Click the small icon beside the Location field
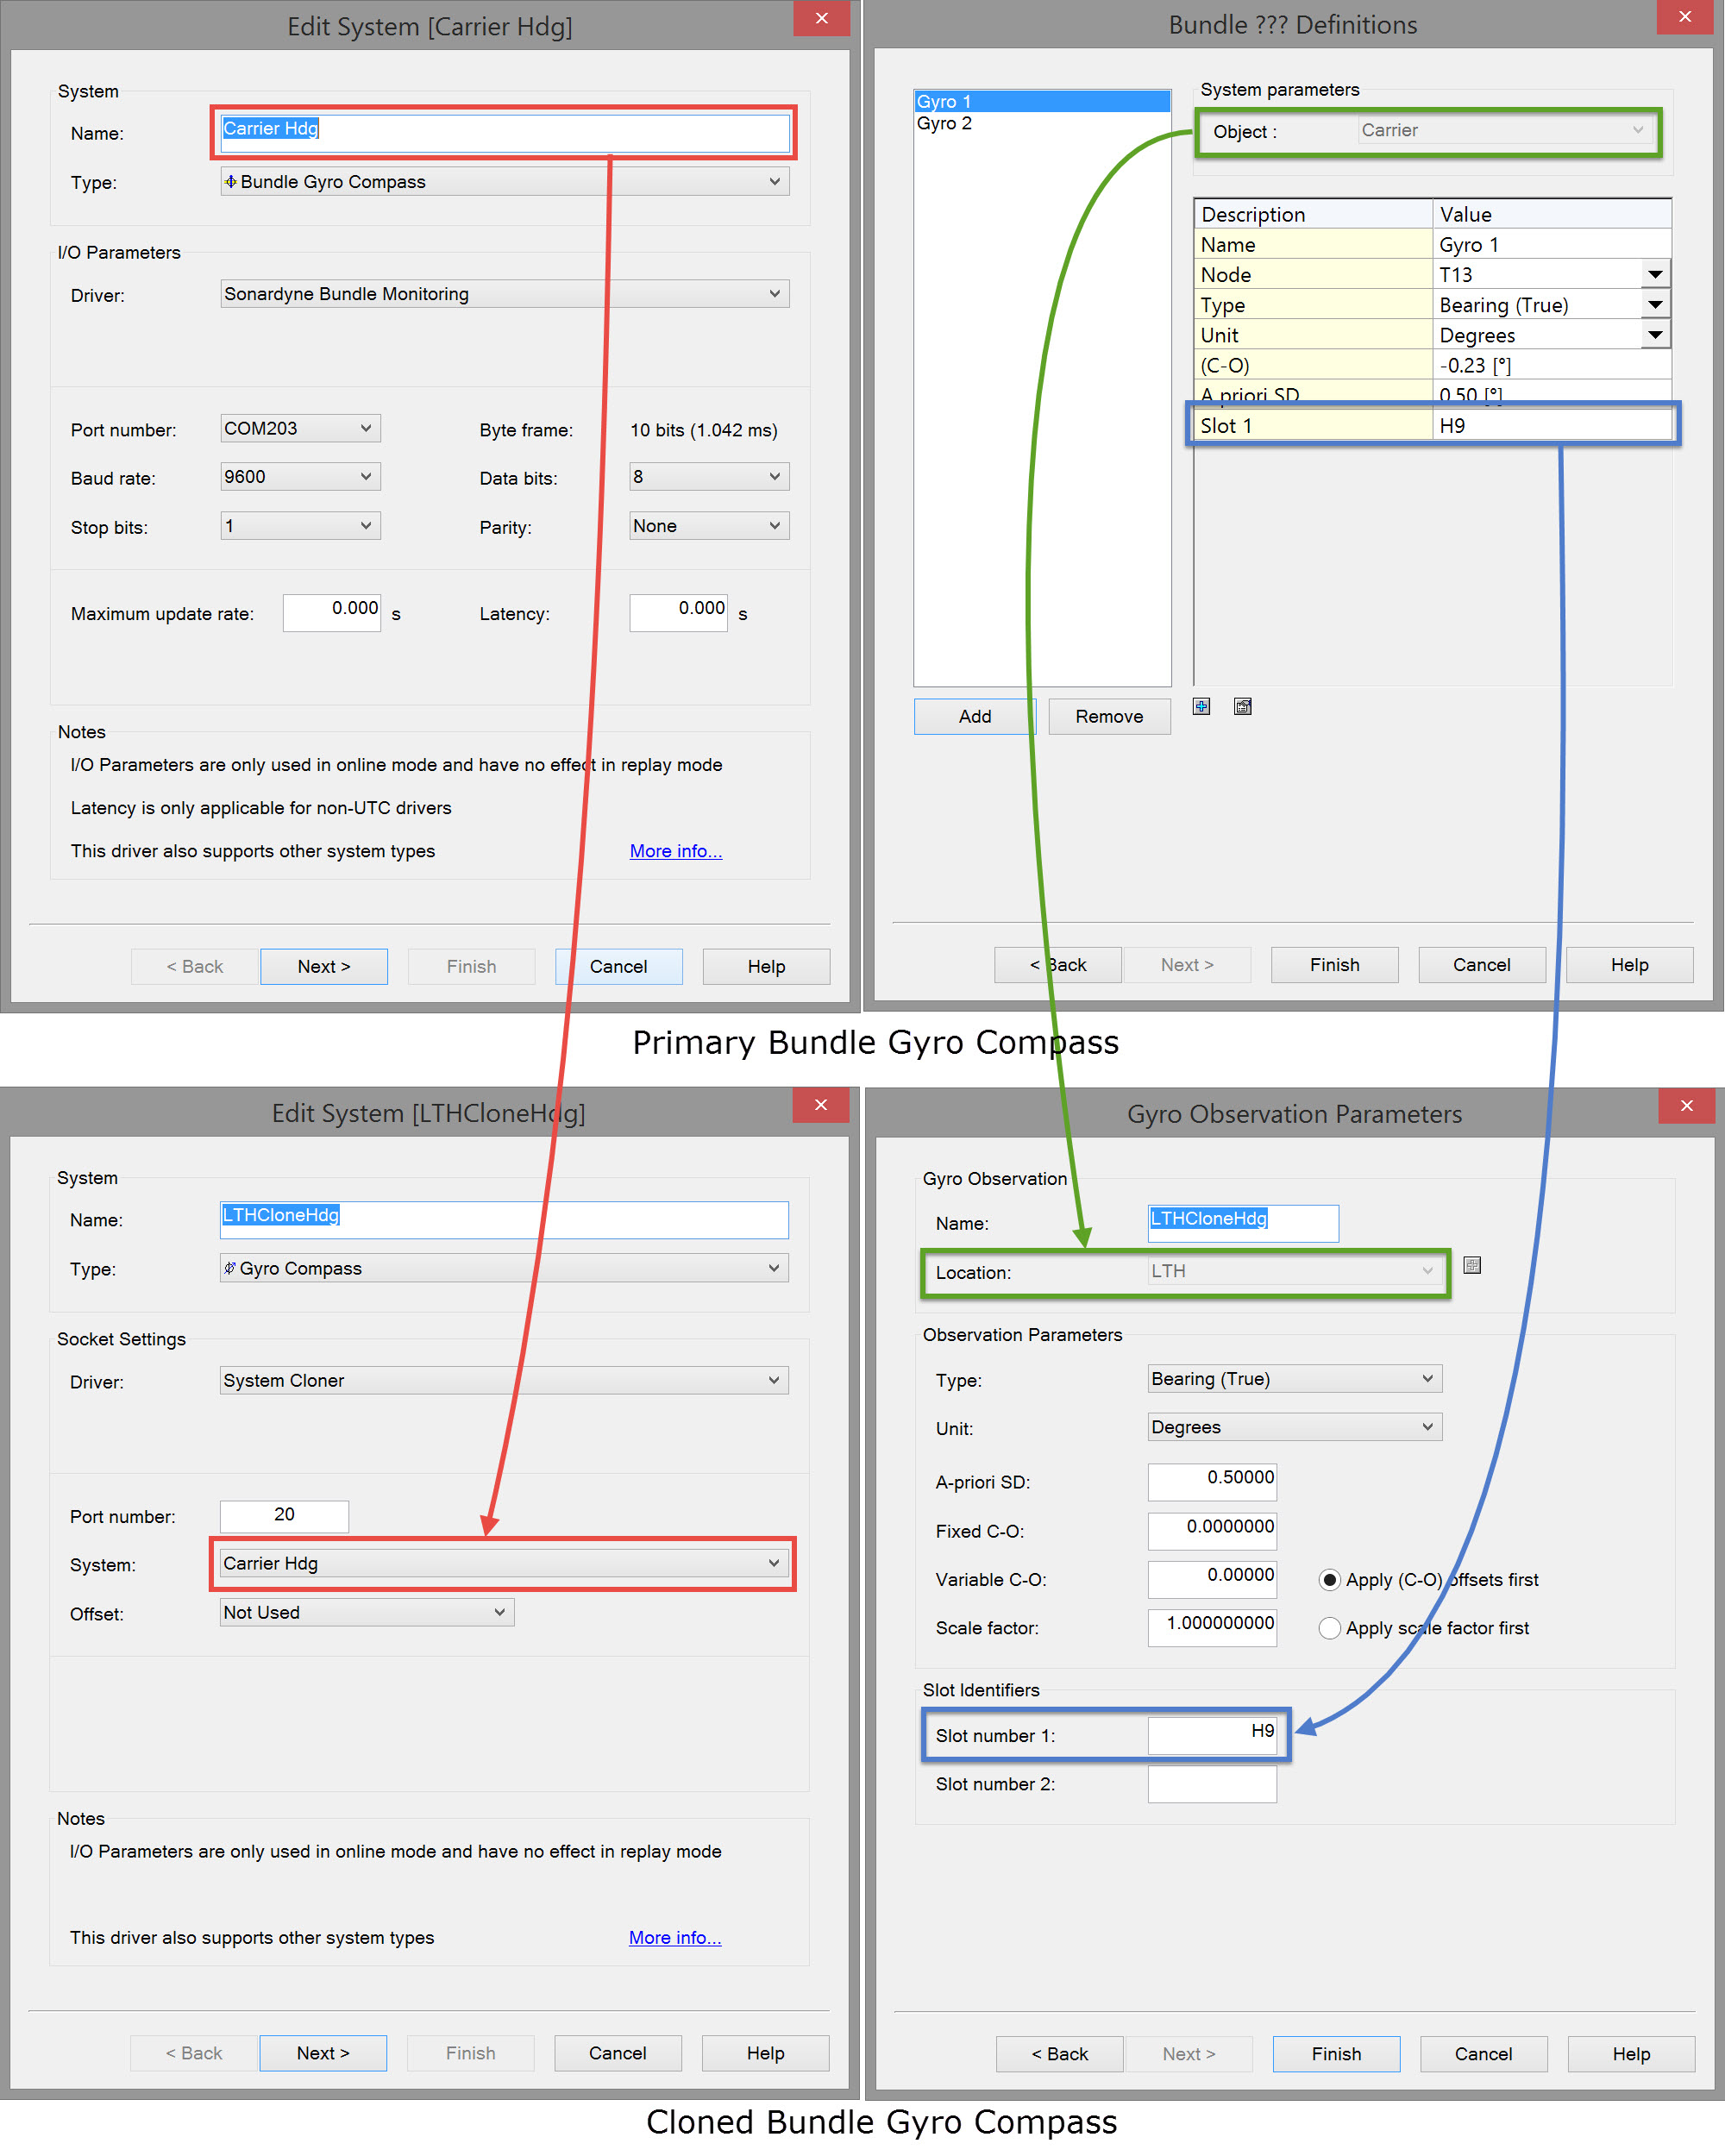Image resolution: width=1725 pixels, height=2156 pixels. (1471, 1265)
